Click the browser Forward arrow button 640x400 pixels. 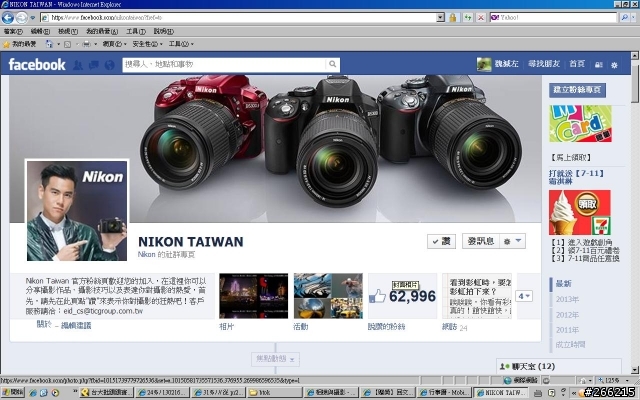click(22, 18)
